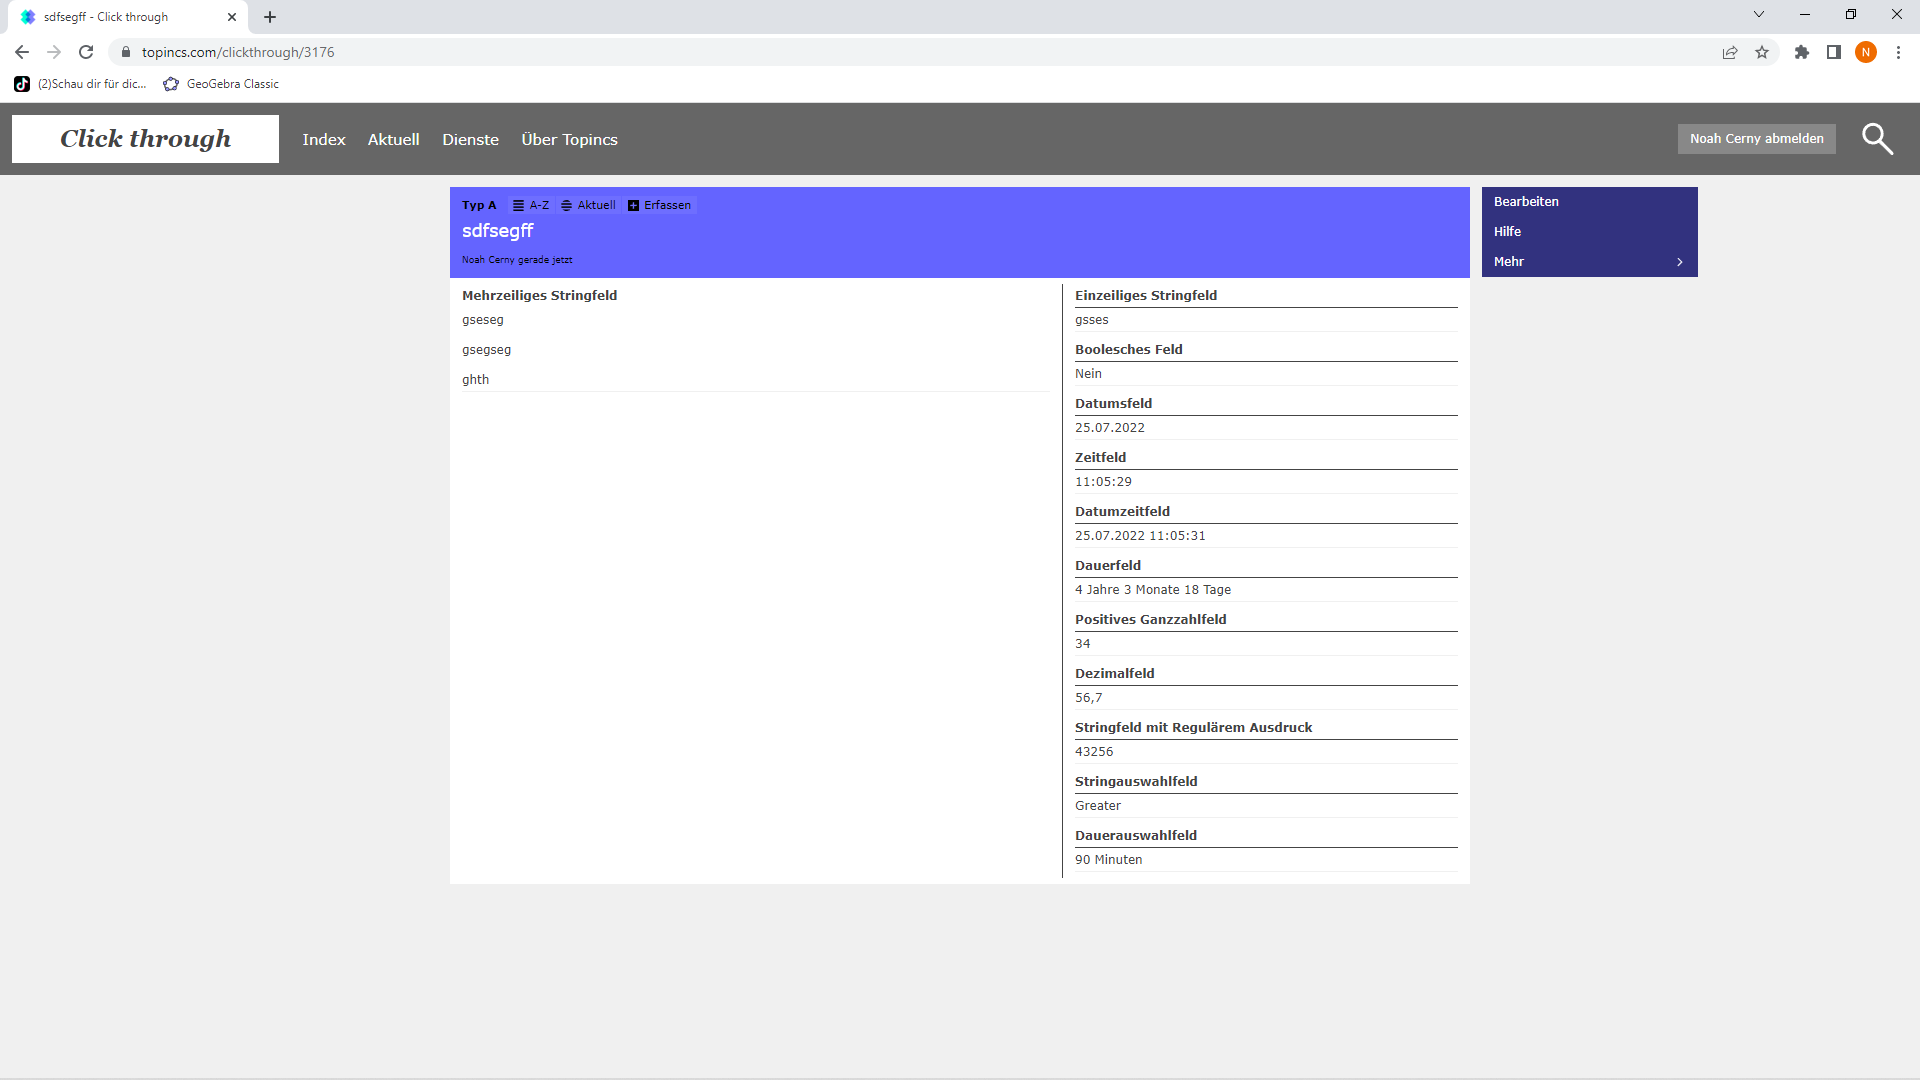The width and height of the screenshot is (1920, 1080).
Task: Bookmark page with star icon
Action: [1762, 52]
